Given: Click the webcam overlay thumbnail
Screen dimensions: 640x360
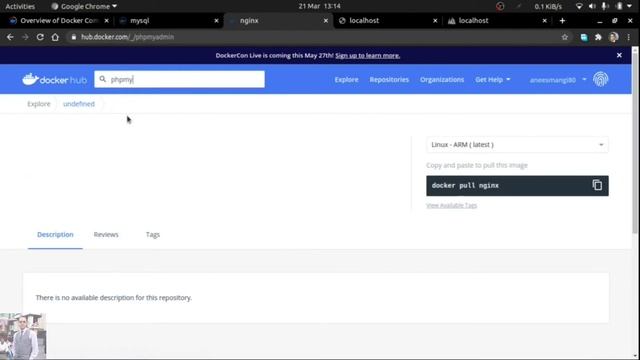Looking at the screenshot, I should point(23,336).
